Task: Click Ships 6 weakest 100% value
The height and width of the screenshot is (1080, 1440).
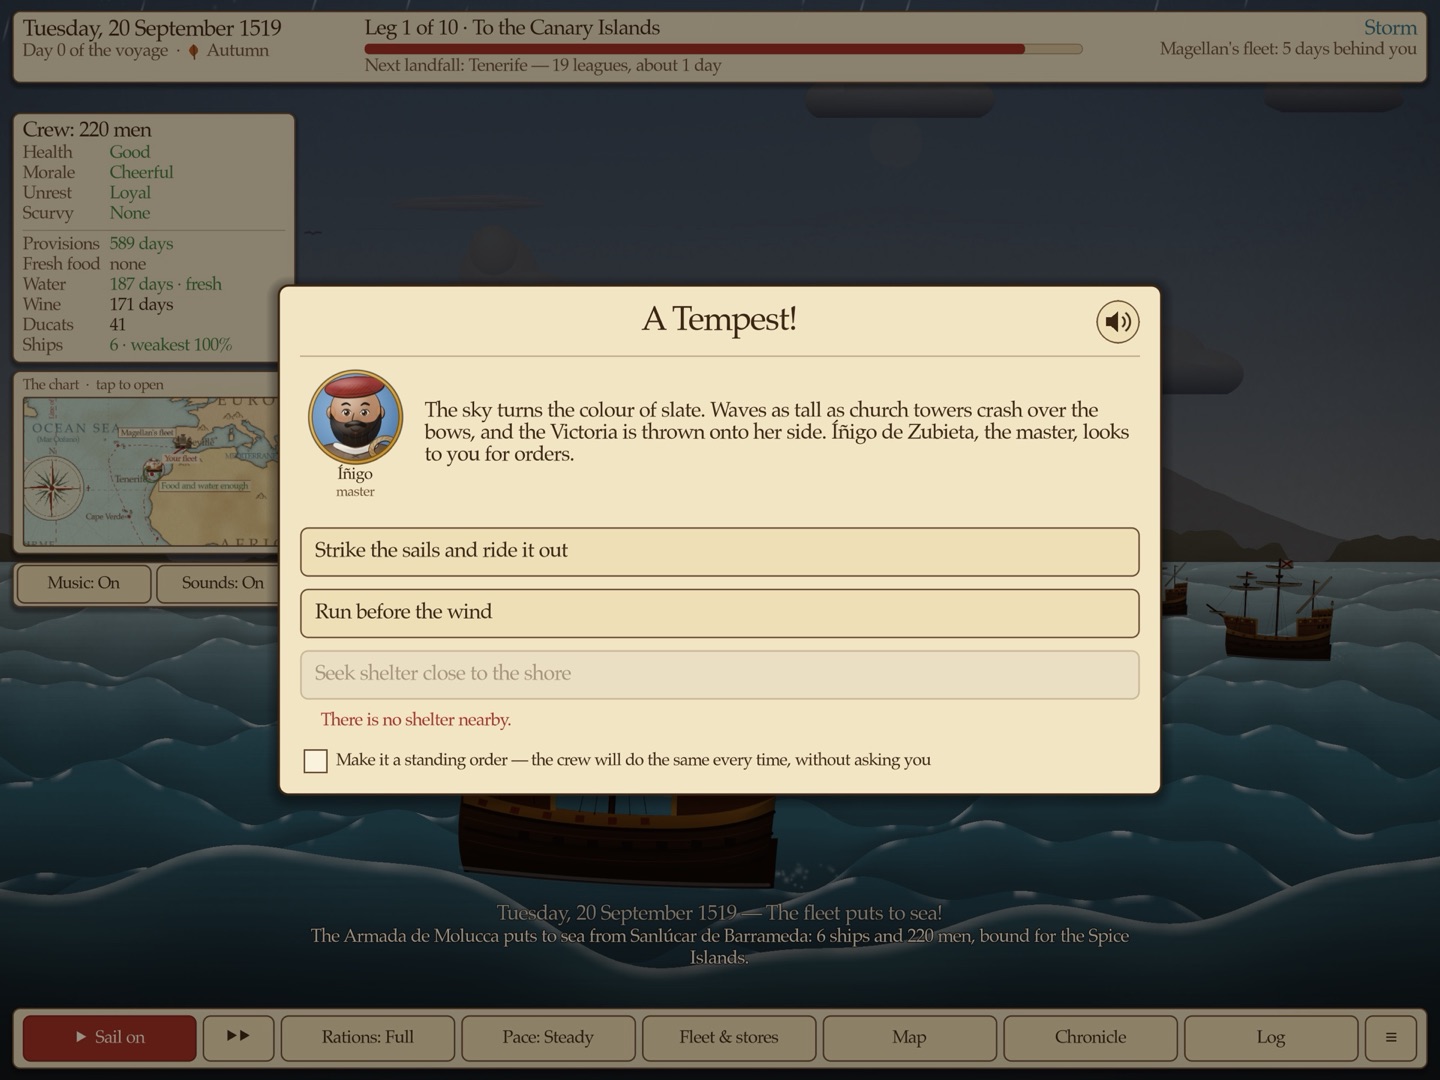Action: pos(170,345)
